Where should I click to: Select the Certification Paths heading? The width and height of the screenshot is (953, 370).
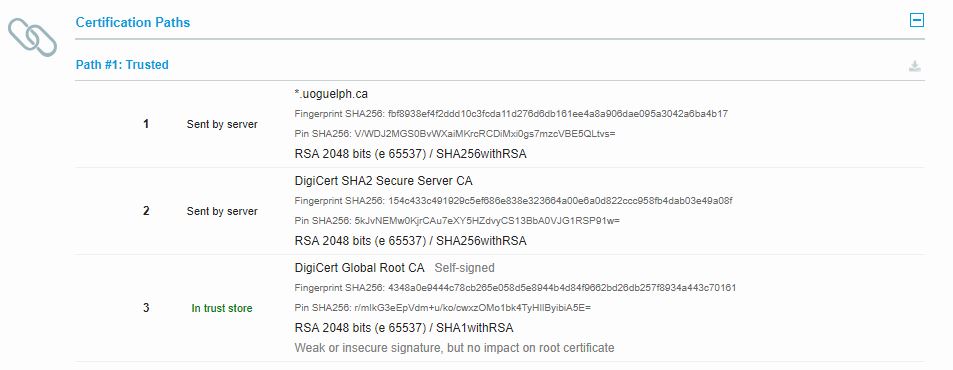pos(132,22)
